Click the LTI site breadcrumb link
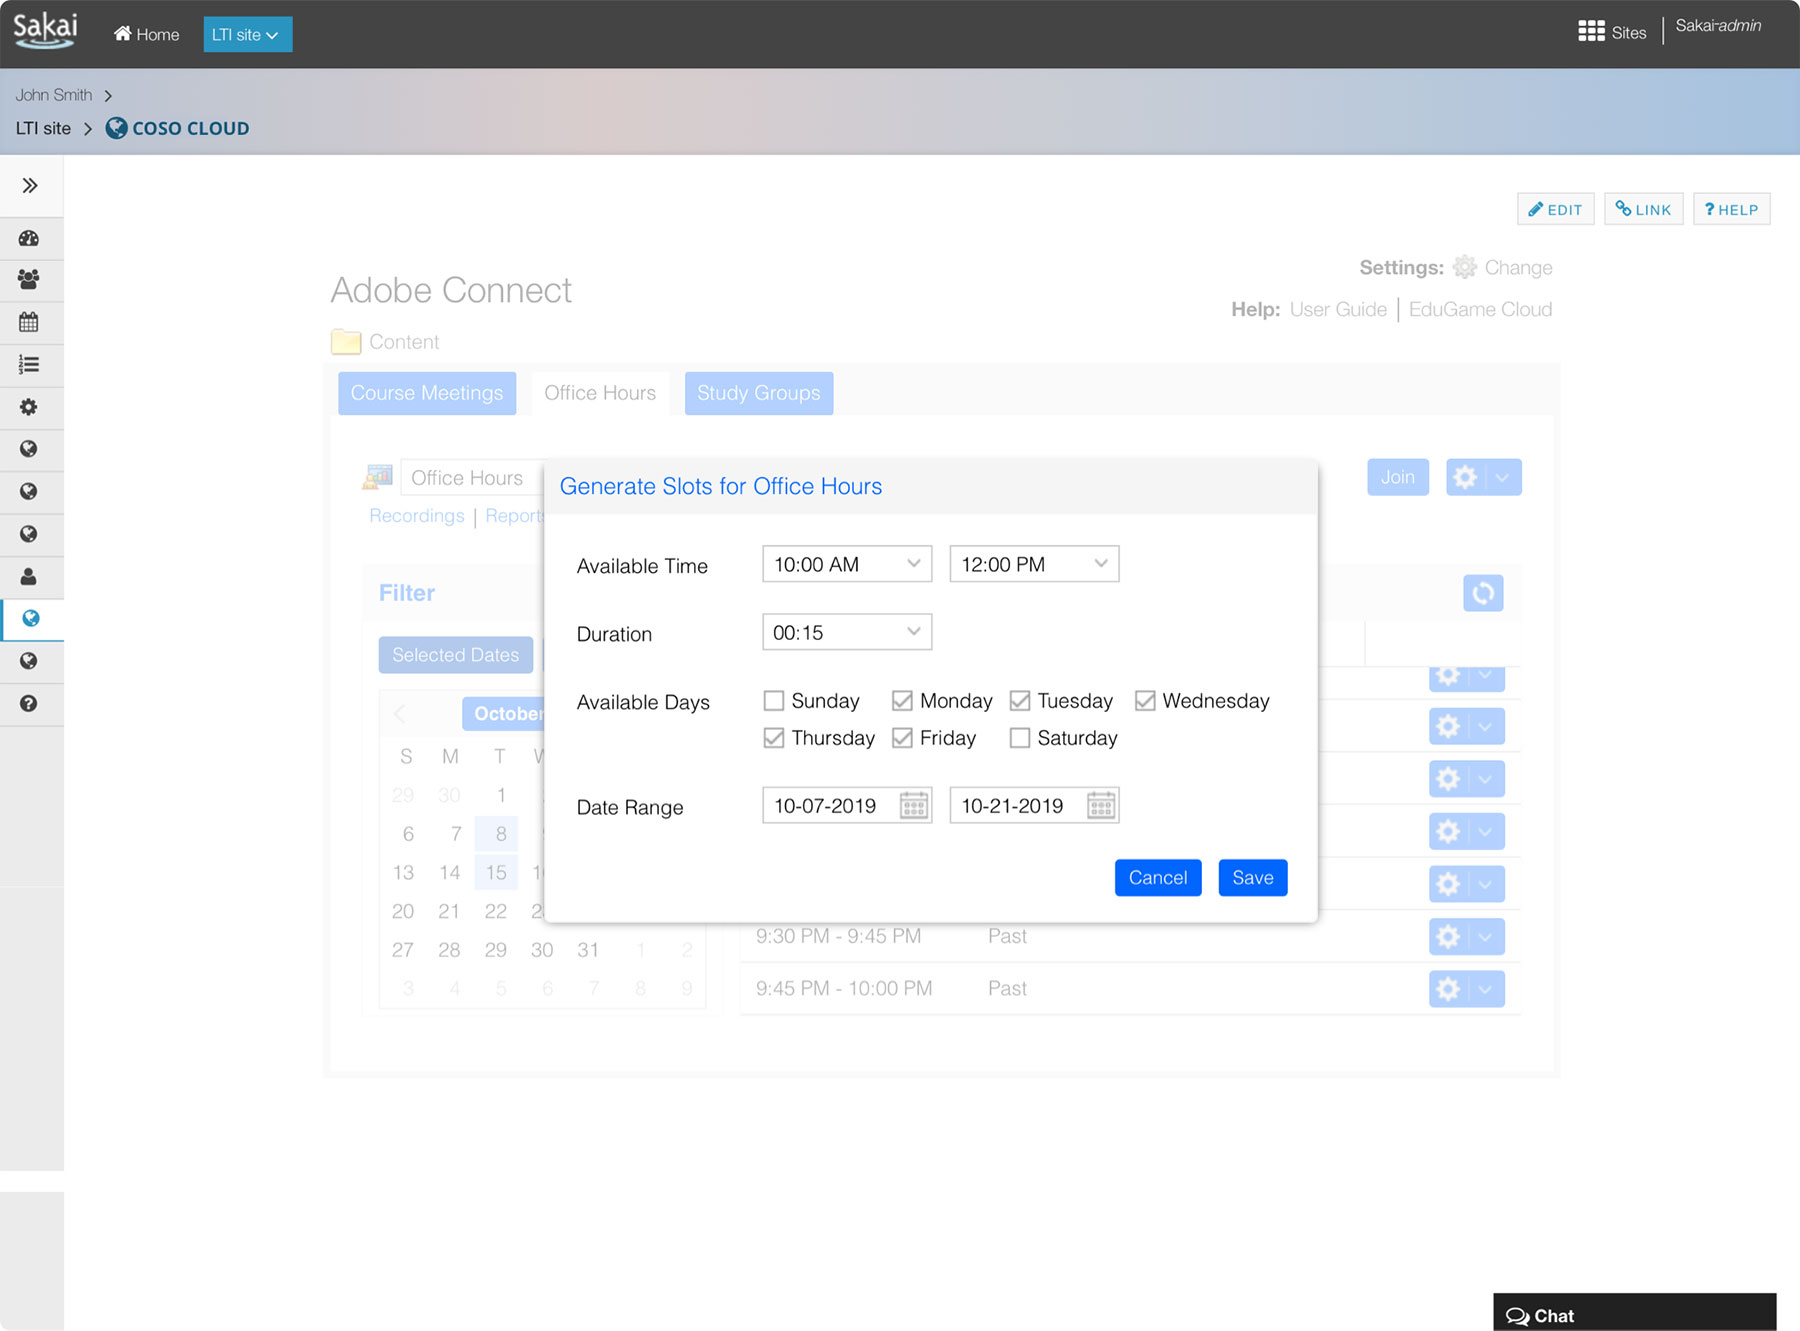1800x1331 pixels. tap(43, 128)
